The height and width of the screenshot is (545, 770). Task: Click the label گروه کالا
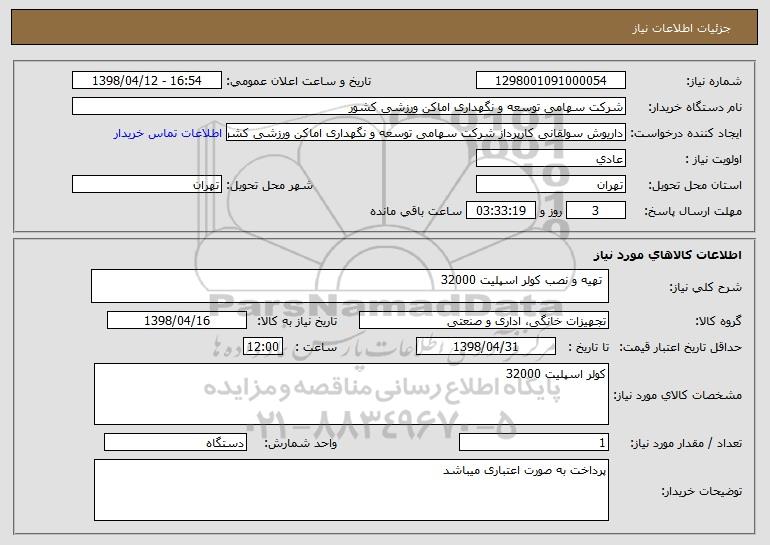(x=718, y=322)
